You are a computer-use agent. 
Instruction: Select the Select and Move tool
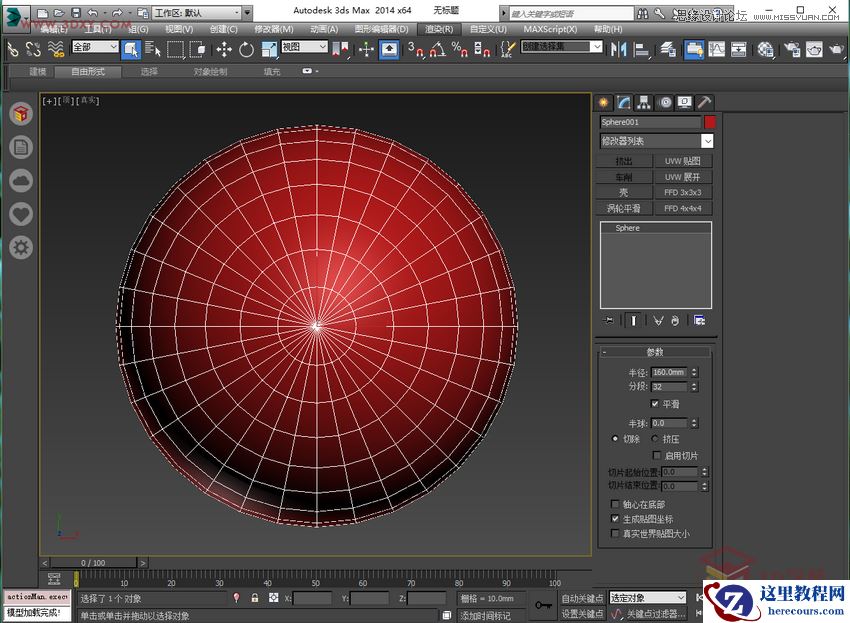coord(225,47)
